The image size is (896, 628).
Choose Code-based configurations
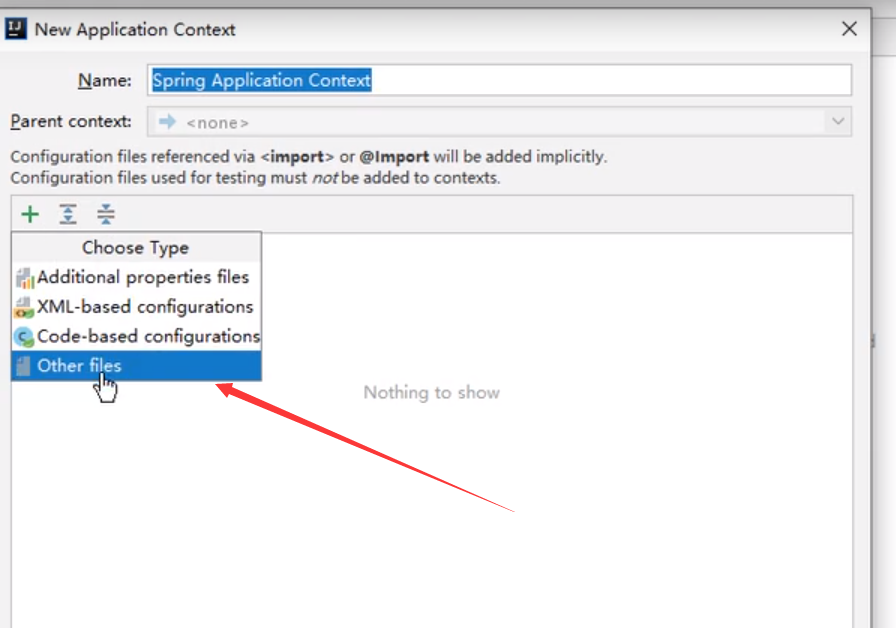click(137, 337)
